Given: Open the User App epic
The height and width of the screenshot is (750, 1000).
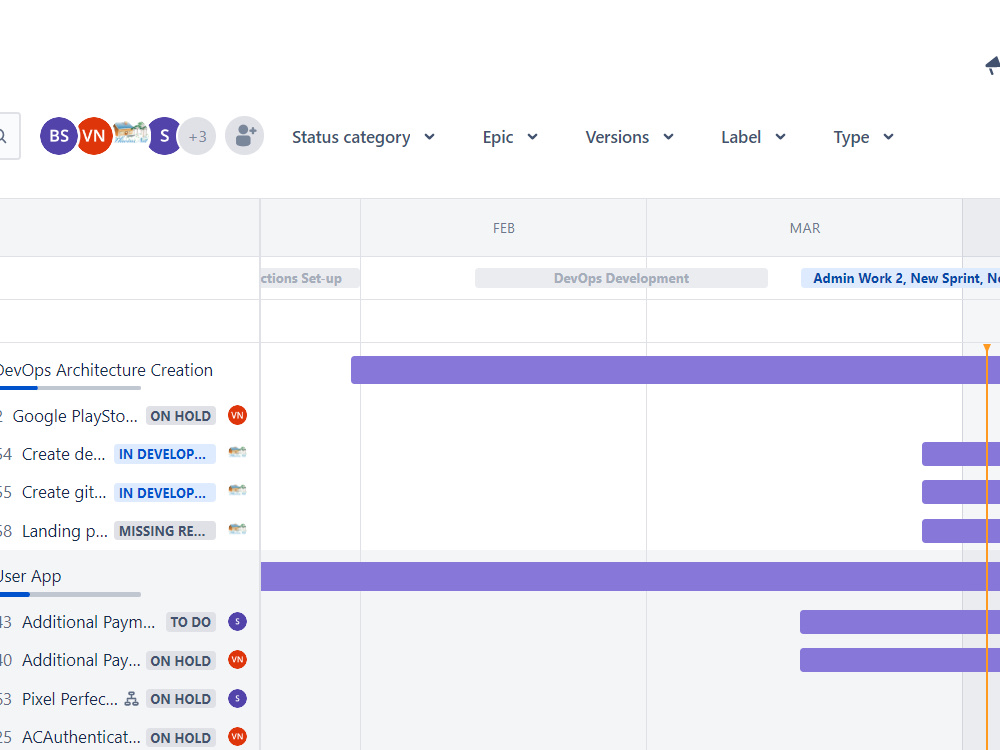Looking at the screenshot, I should click(30, 576).
